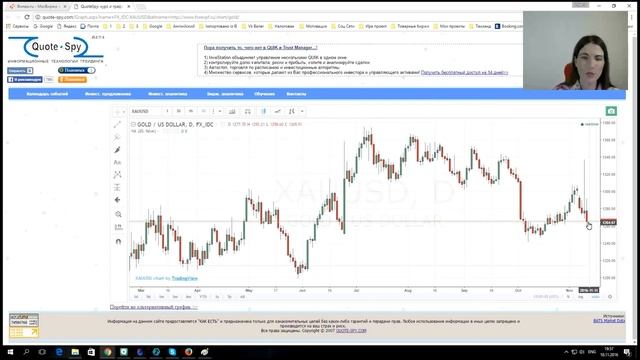This screenshot has height=360, width=640.
Task: Switch to the first browser tab
Action: tap(38, 7)
